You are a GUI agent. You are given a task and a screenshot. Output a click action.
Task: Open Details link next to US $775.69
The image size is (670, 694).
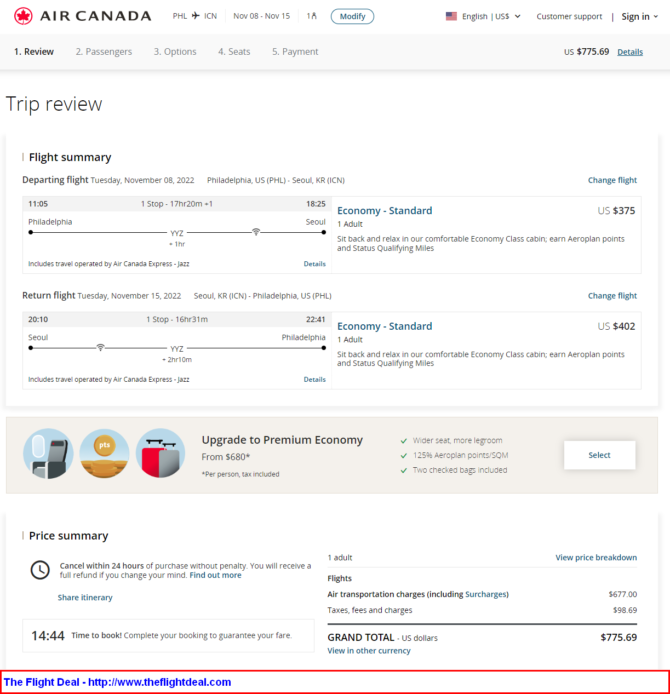(x=630, y=52)
